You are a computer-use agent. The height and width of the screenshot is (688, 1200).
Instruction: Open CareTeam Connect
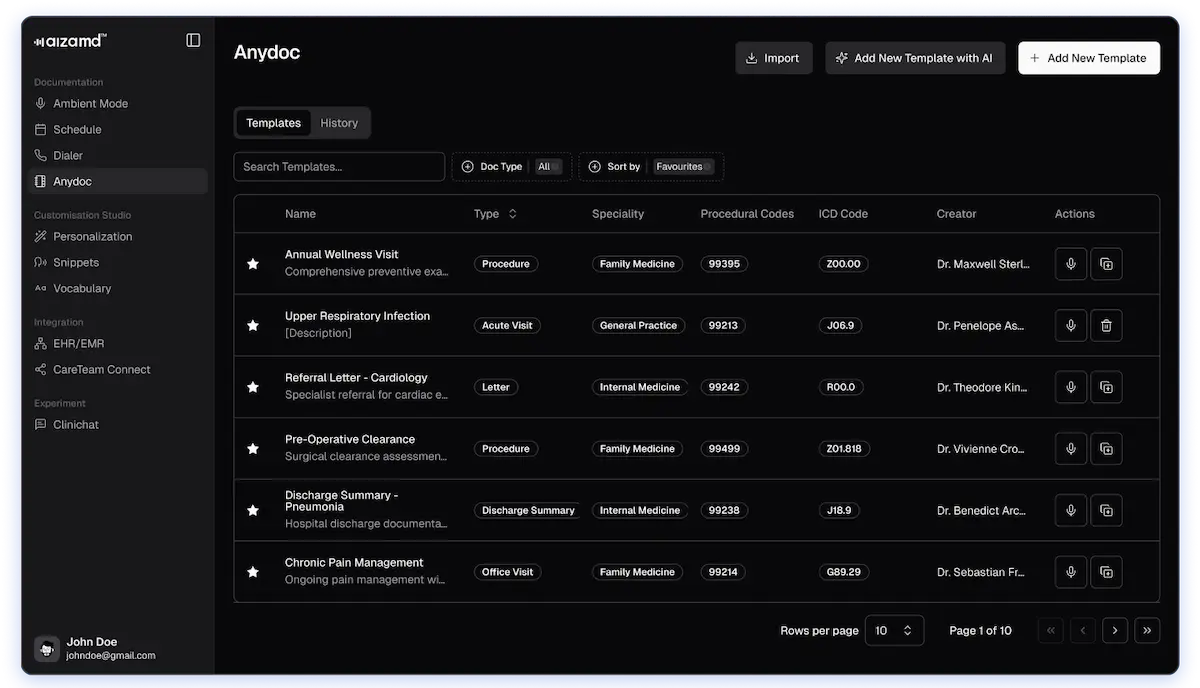point(120,369)
